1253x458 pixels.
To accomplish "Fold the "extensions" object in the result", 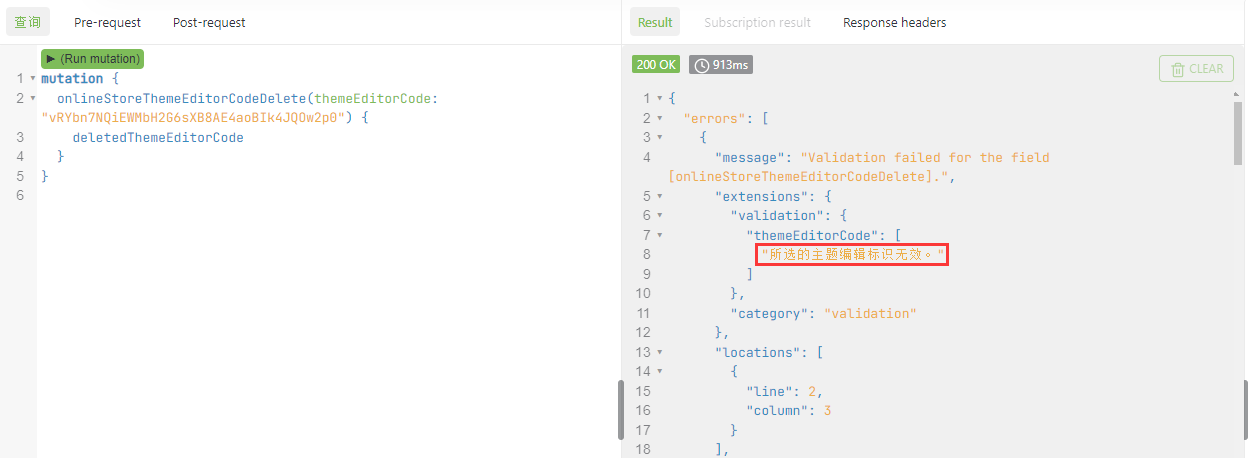I will pos(659,196).
